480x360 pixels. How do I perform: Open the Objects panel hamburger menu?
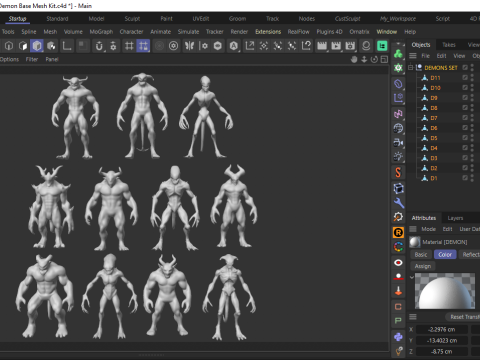pyautogui.click(x=413, y=56)
